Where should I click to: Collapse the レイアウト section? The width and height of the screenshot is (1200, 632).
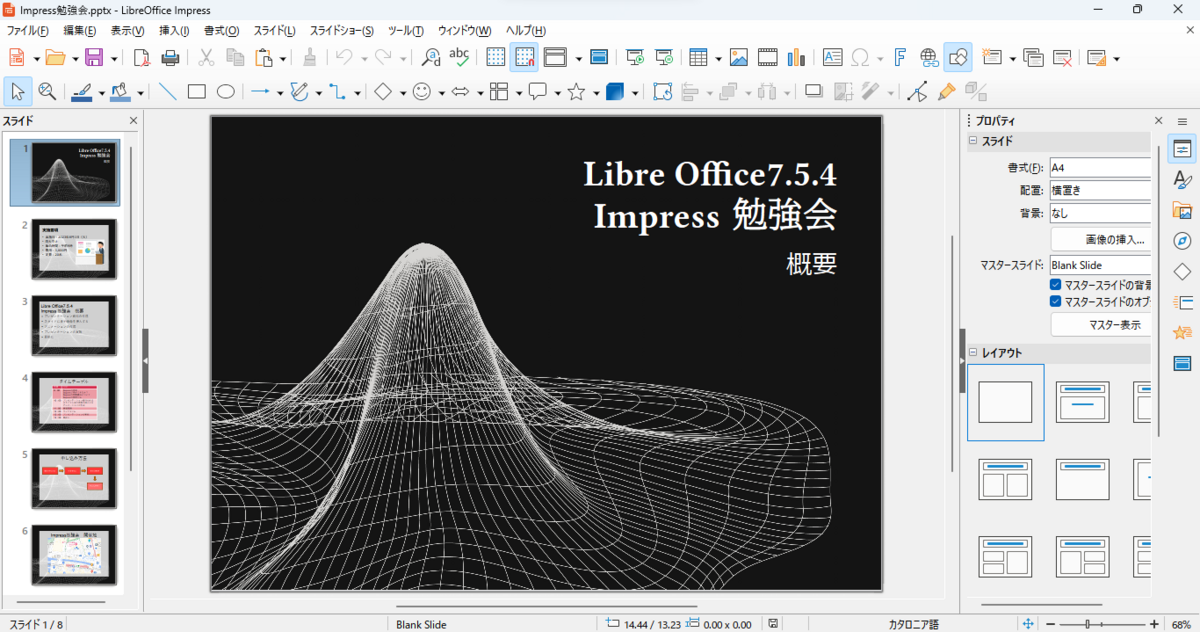point(973,353)
